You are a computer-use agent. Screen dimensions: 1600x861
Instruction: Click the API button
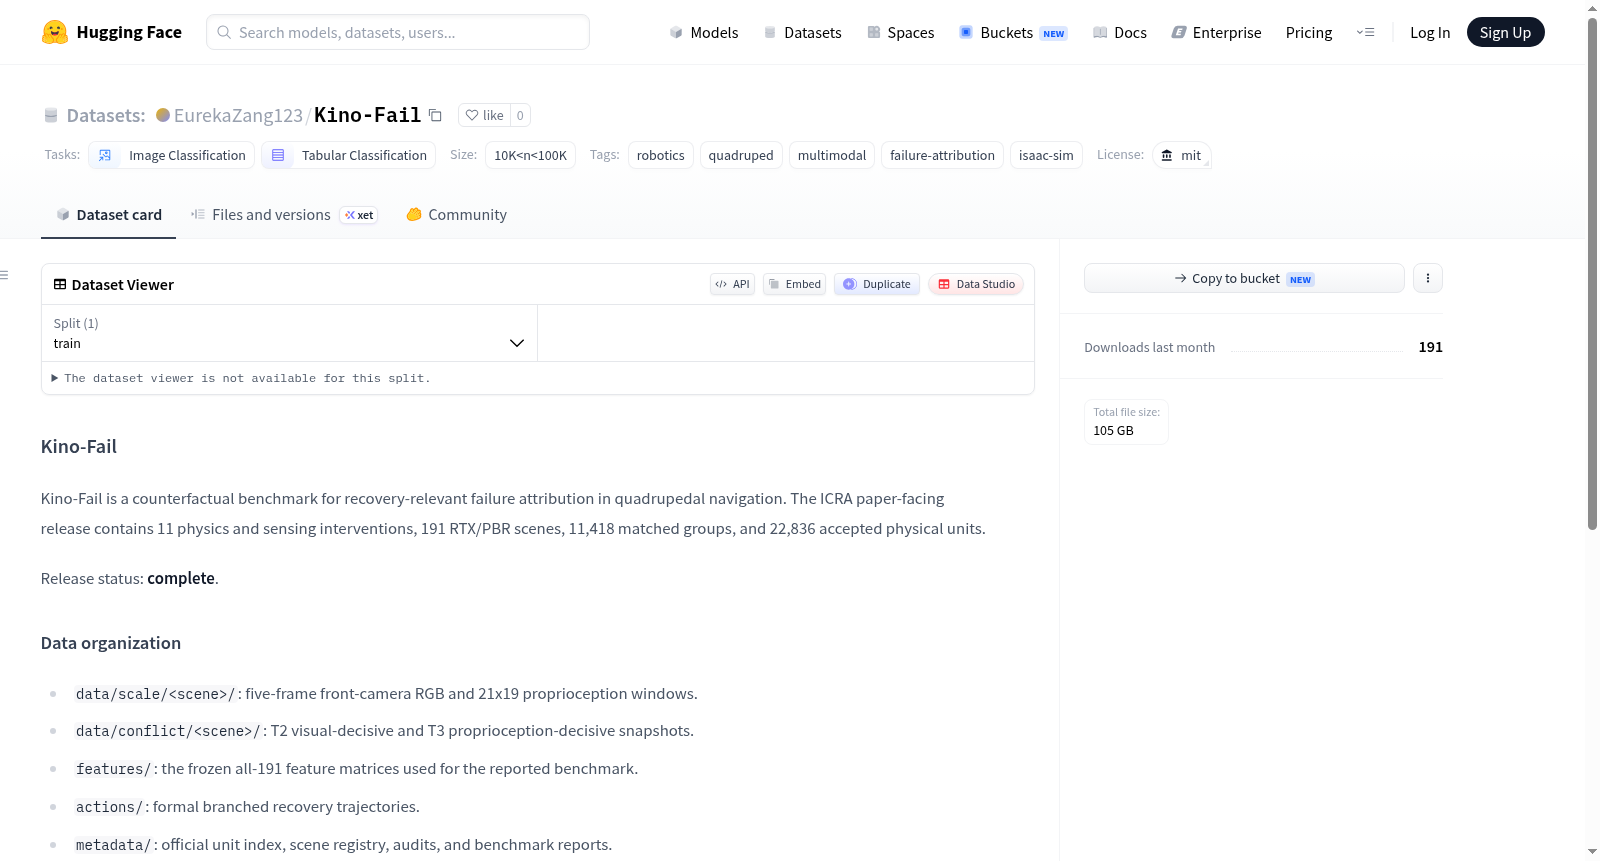point(732,284)
